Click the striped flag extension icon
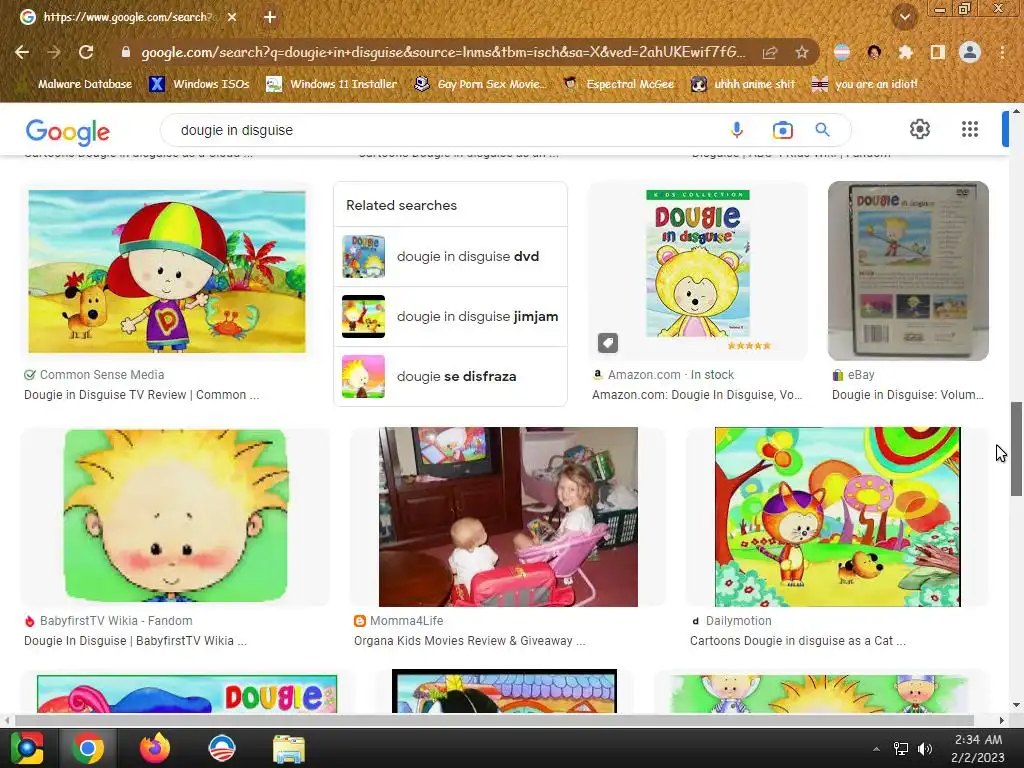 842,52
